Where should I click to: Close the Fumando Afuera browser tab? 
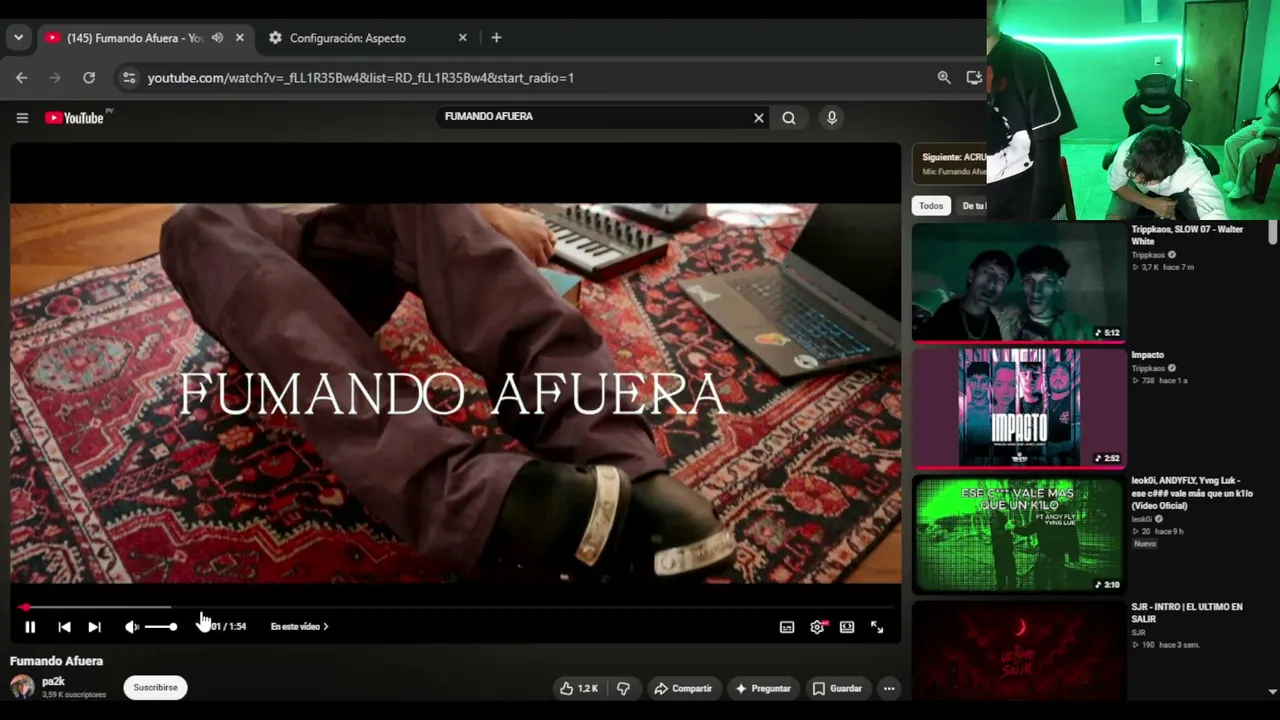pos(240,38)
